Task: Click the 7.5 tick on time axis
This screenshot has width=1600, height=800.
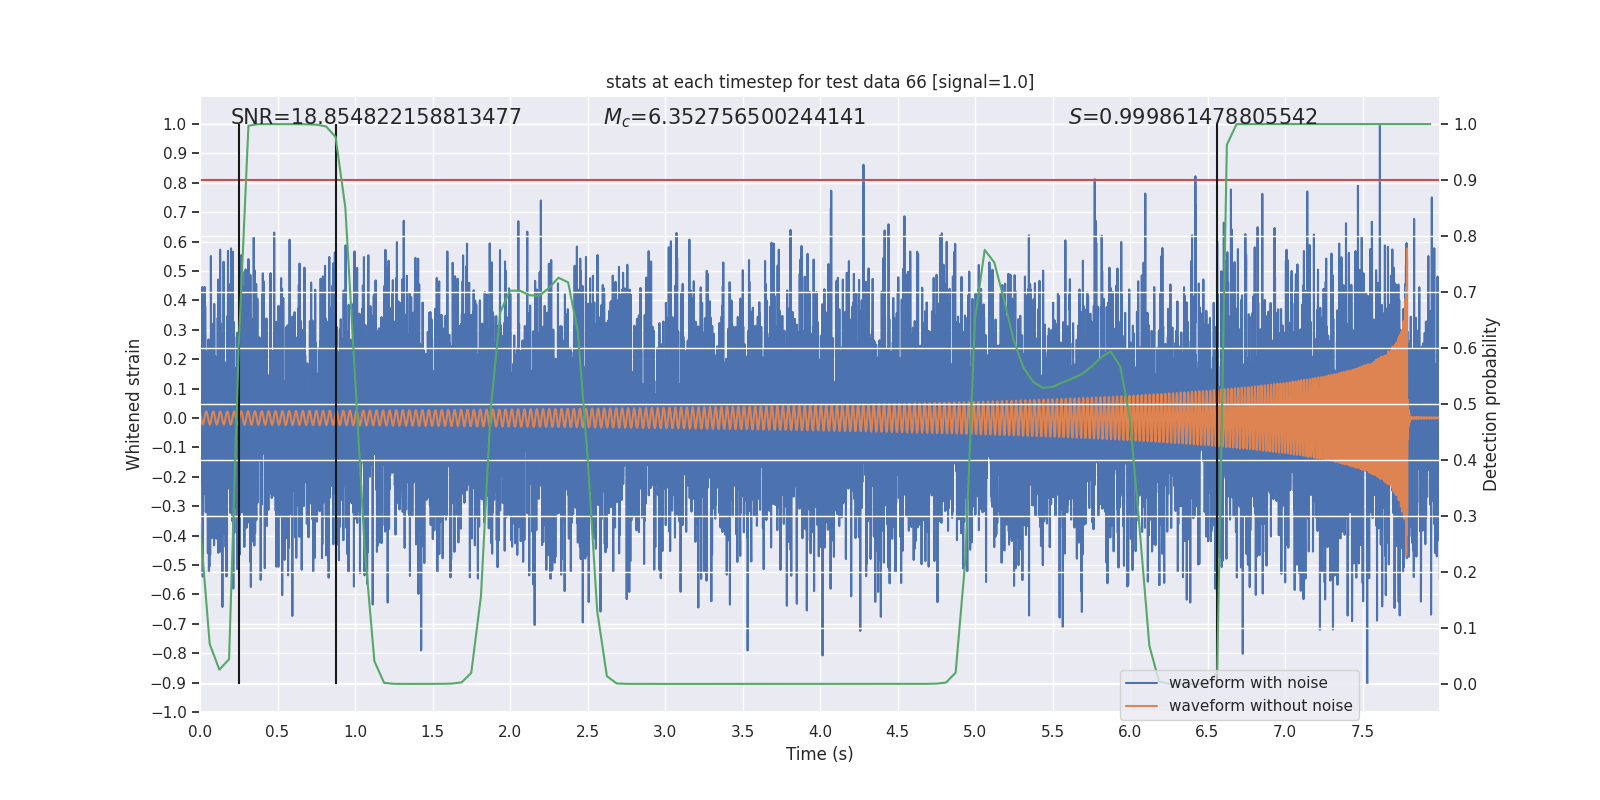Action: (1362, 732)
